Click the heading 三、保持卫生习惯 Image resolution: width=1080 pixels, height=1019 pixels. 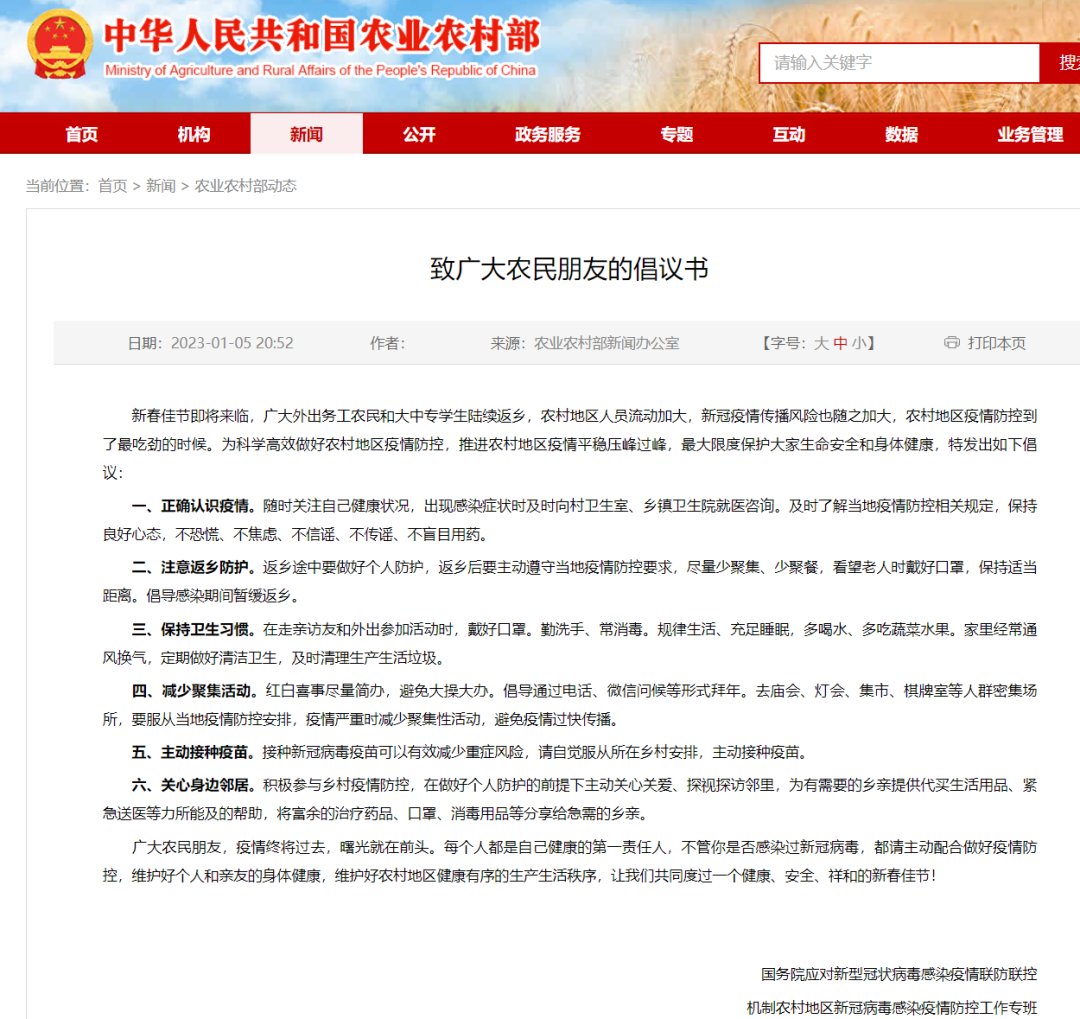[x=194, y=630]
